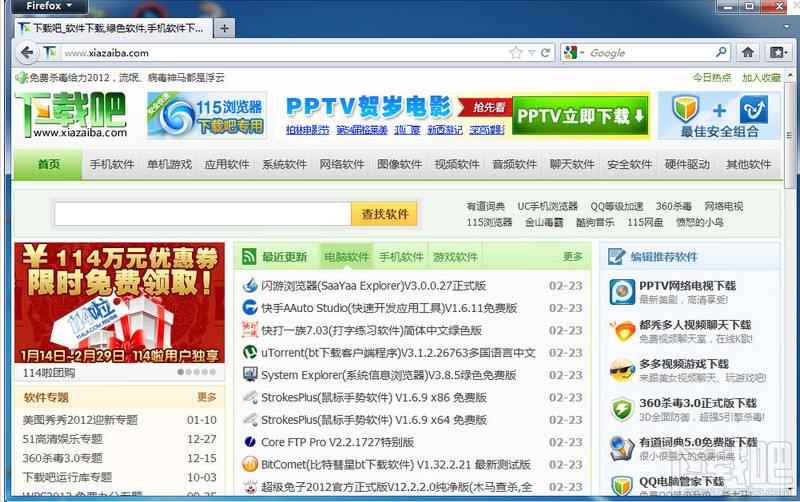This screenshot has height=502, width=800.
Task: Click the 114万元优惠券 promo image
Action: tap(119, 303)
